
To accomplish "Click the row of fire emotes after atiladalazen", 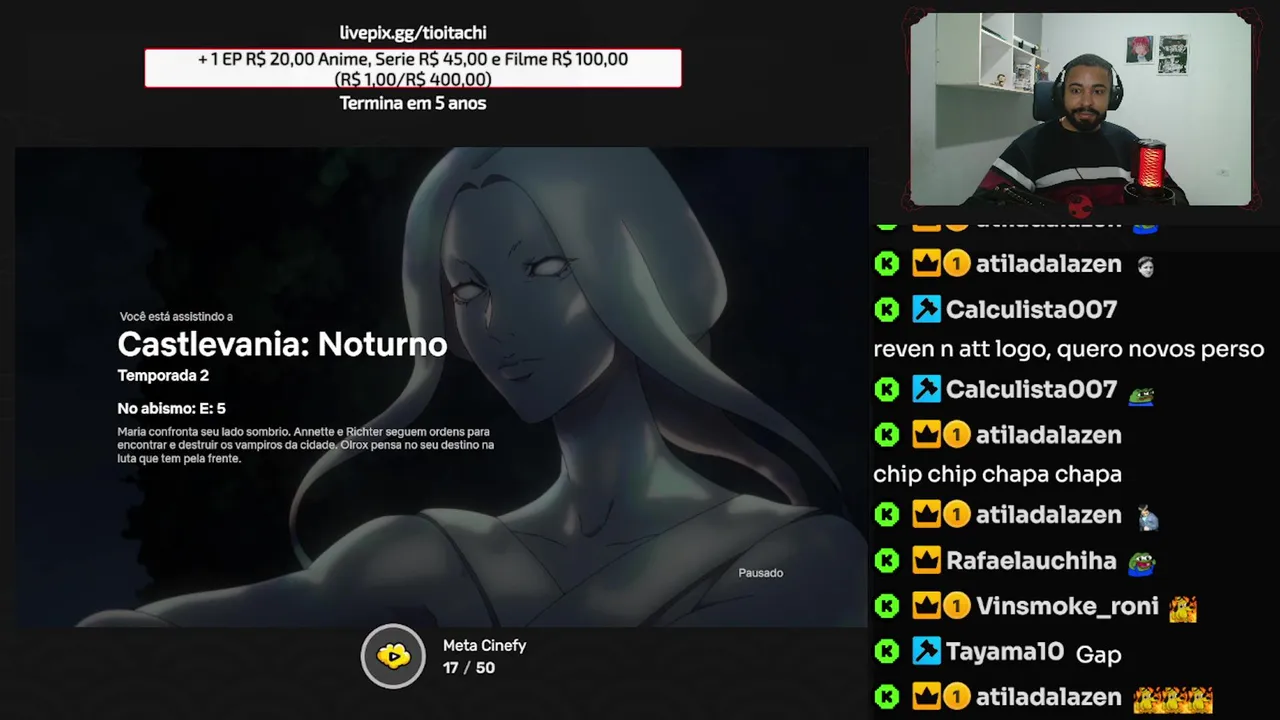I will [x=1173, y=698].
